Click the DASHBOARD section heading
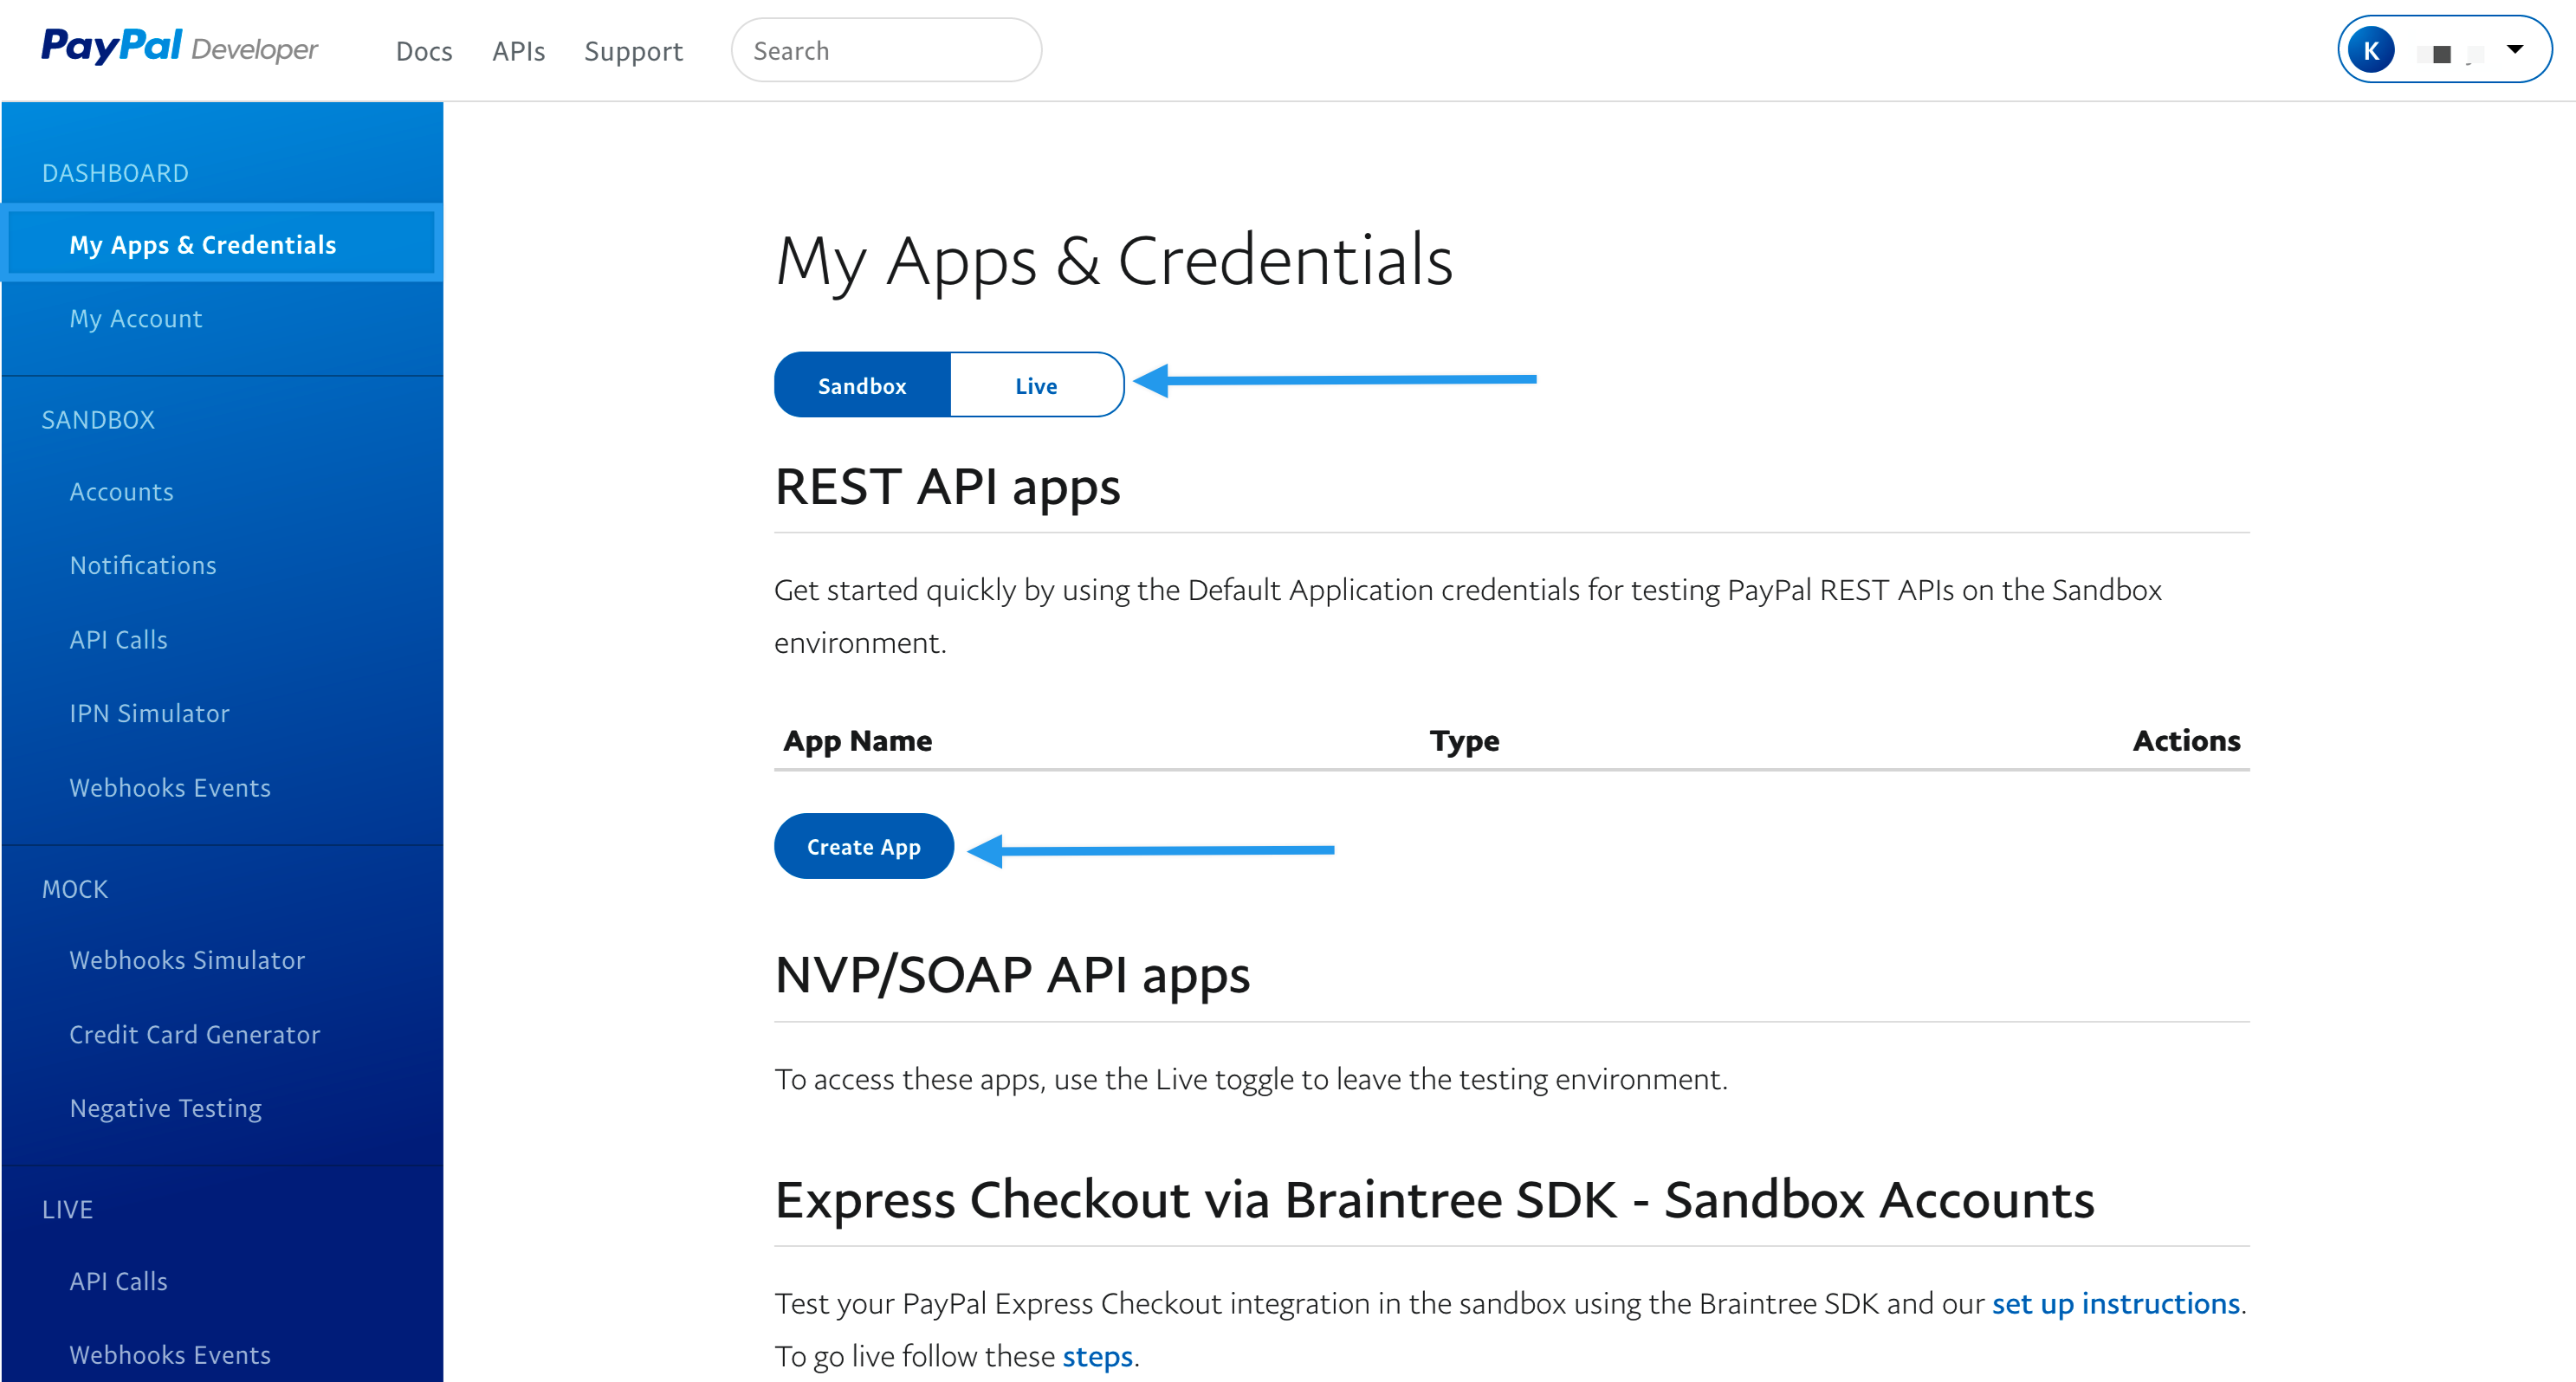This screenshot has height=1382, width=2576. (x=115, y=172)
